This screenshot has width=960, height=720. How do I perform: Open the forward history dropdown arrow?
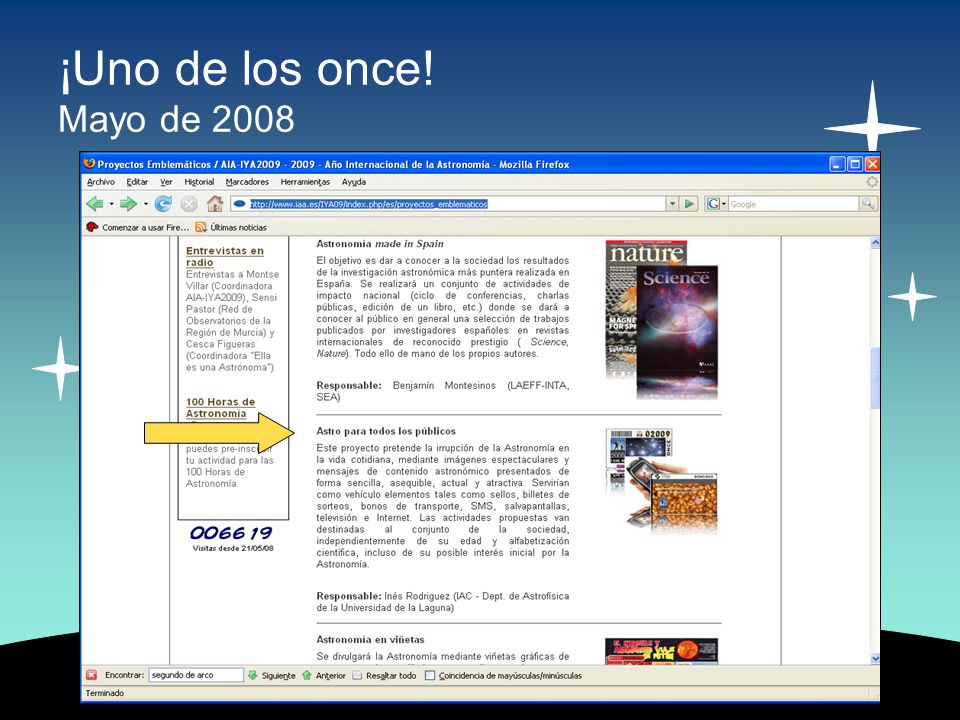(145, 204)
